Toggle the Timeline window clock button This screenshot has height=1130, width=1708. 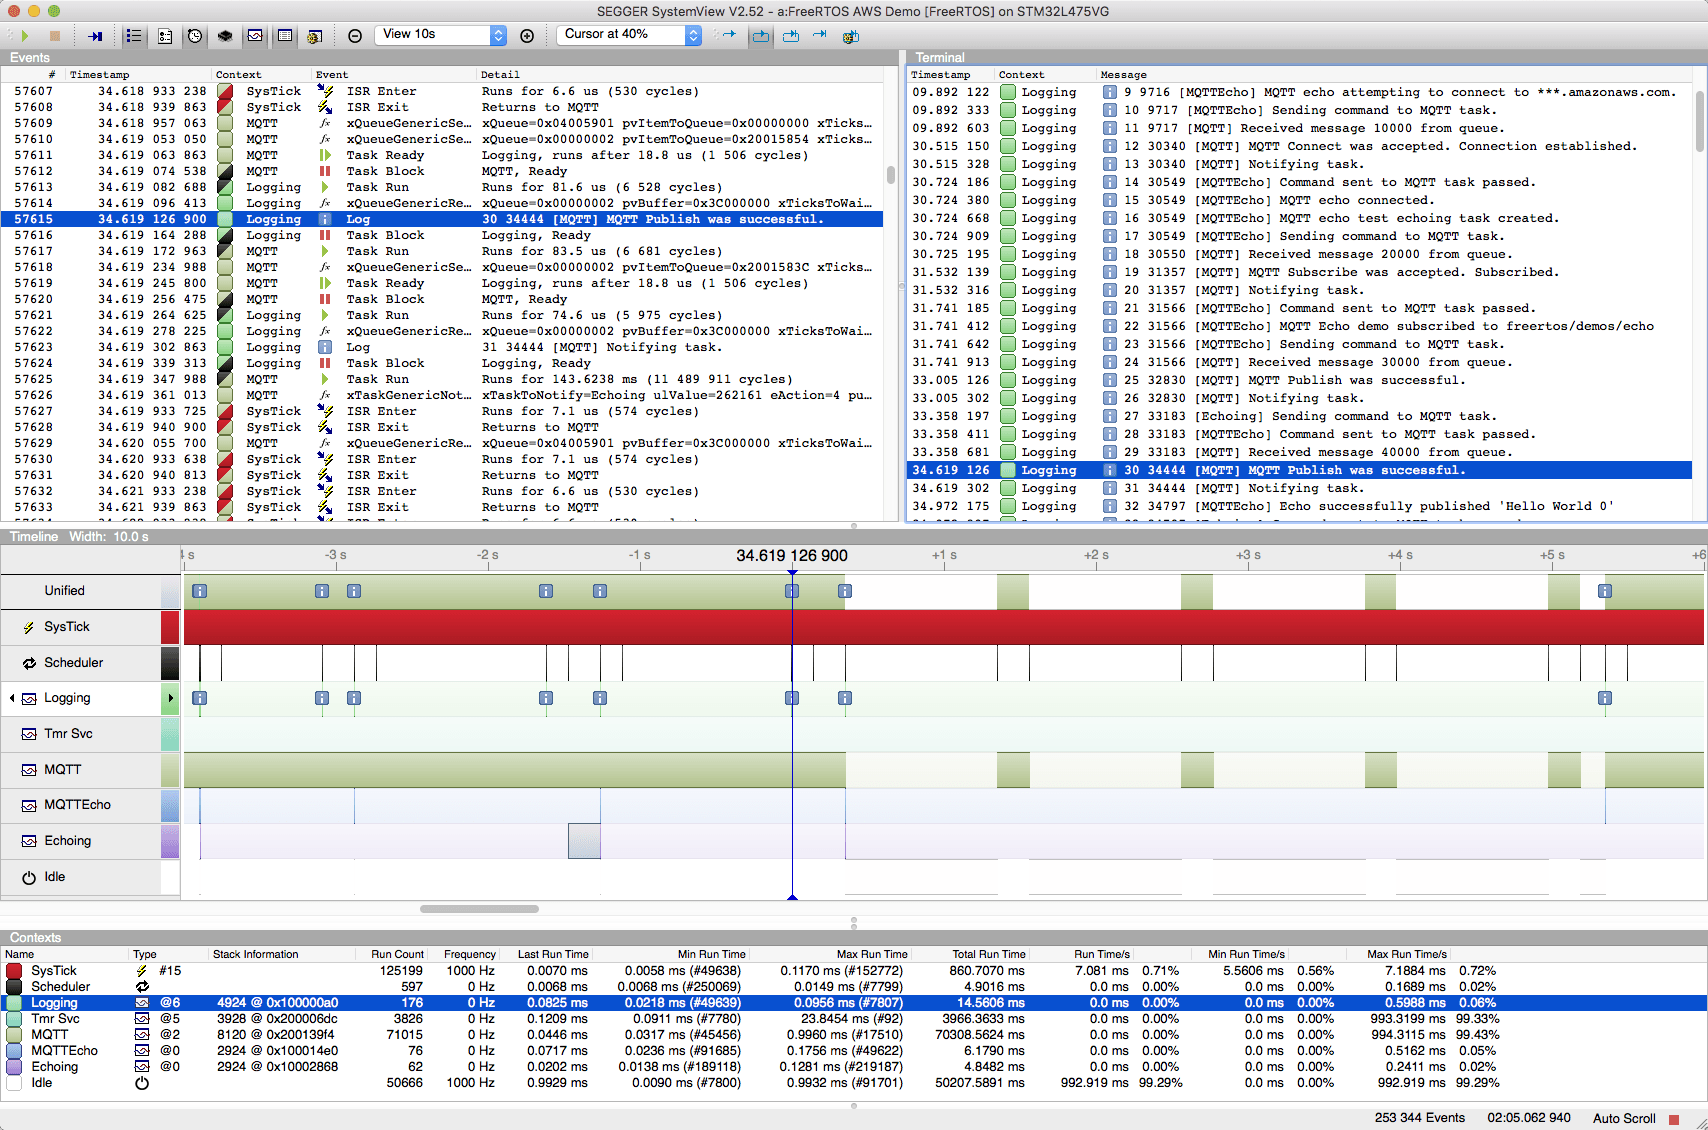pos(195,36)
